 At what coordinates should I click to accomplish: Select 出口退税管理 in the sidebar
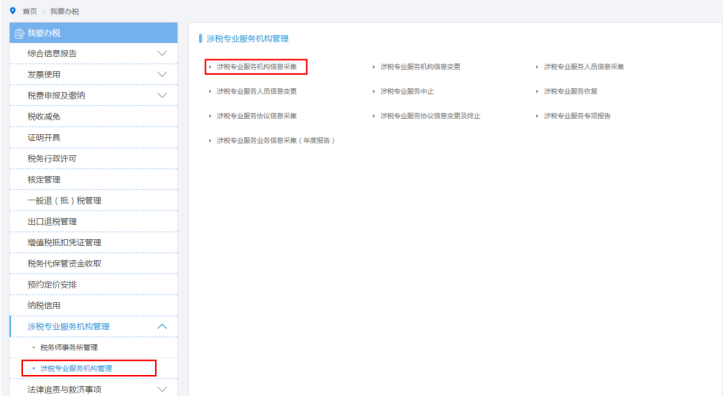pos(94,222)
